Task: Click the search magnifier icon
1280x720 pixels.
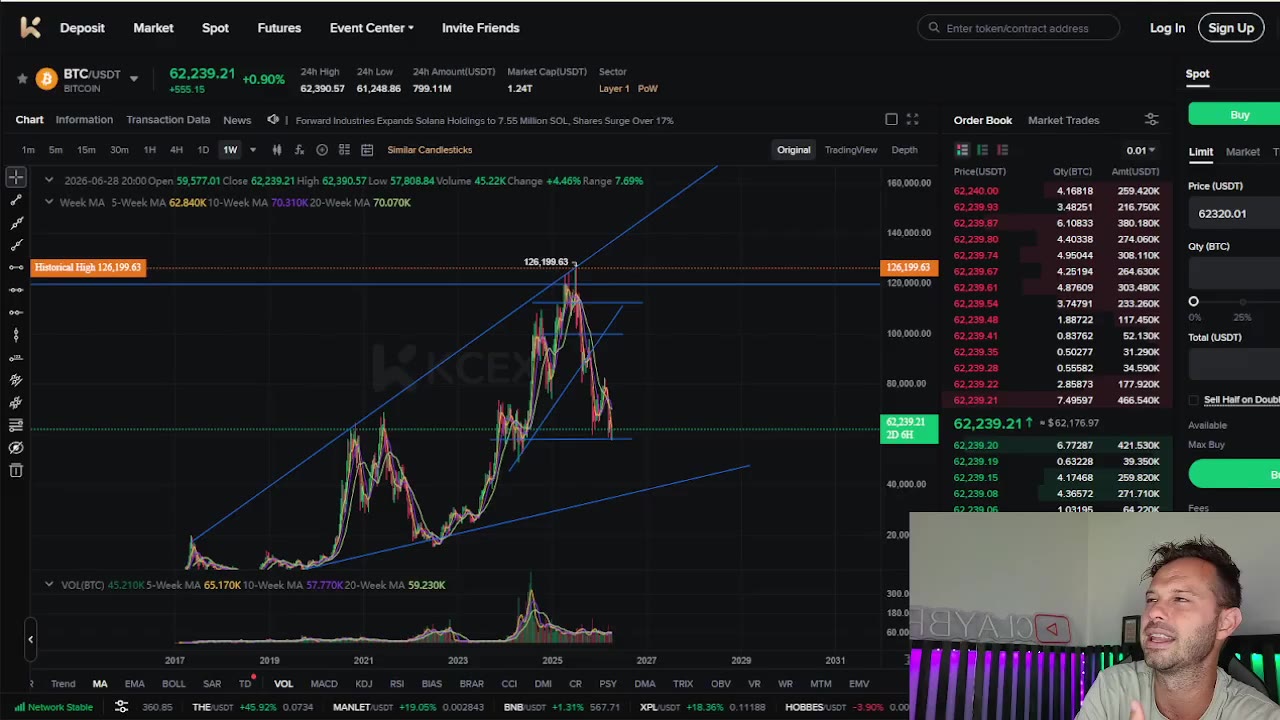Action: click(934, 28)
